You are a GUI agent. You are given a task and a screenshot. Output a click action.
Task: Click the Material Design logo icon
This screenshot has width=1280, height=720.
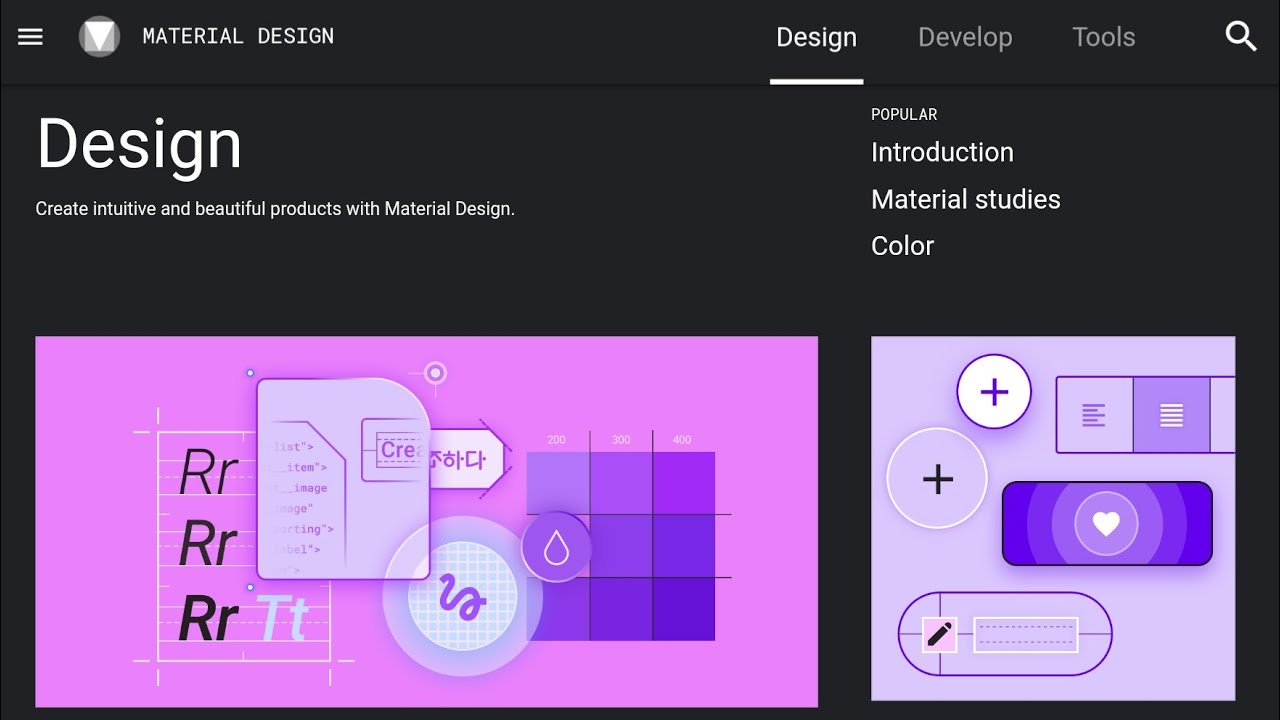click(99, 37)
